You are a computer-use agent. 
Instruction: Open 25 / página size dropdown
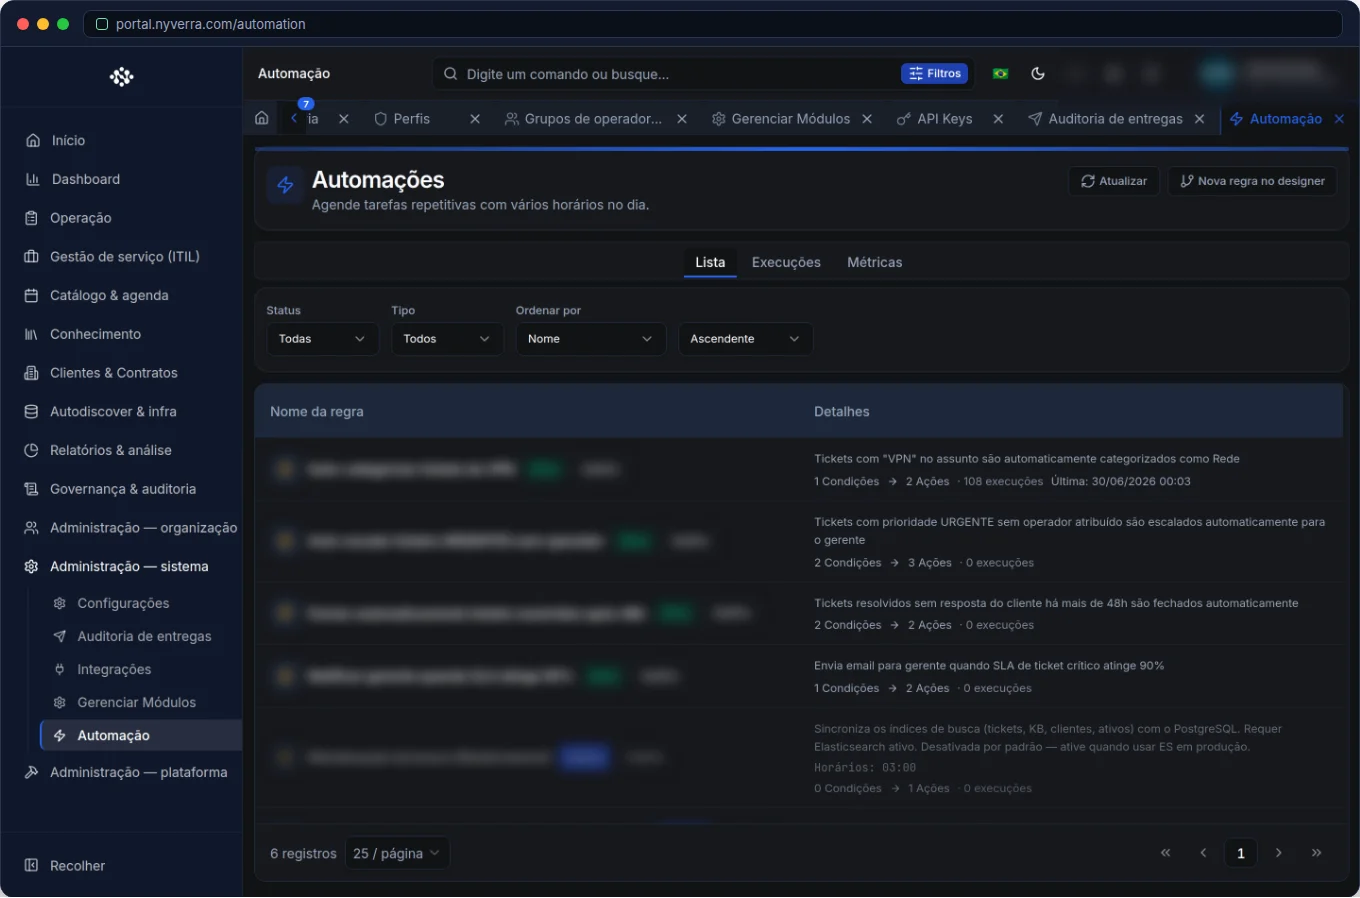397,854
